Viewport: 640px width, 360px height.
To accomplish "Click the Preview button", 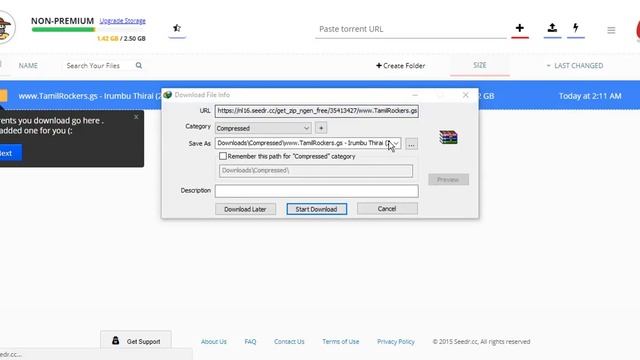I will (x=448, y=180).
